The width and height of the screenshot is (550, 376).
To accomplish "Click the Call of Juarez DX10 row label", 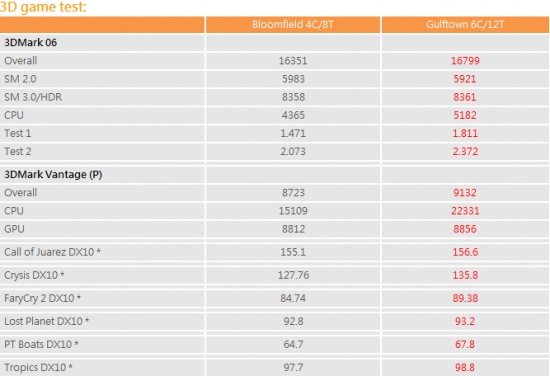I will (x=52, y=252).
